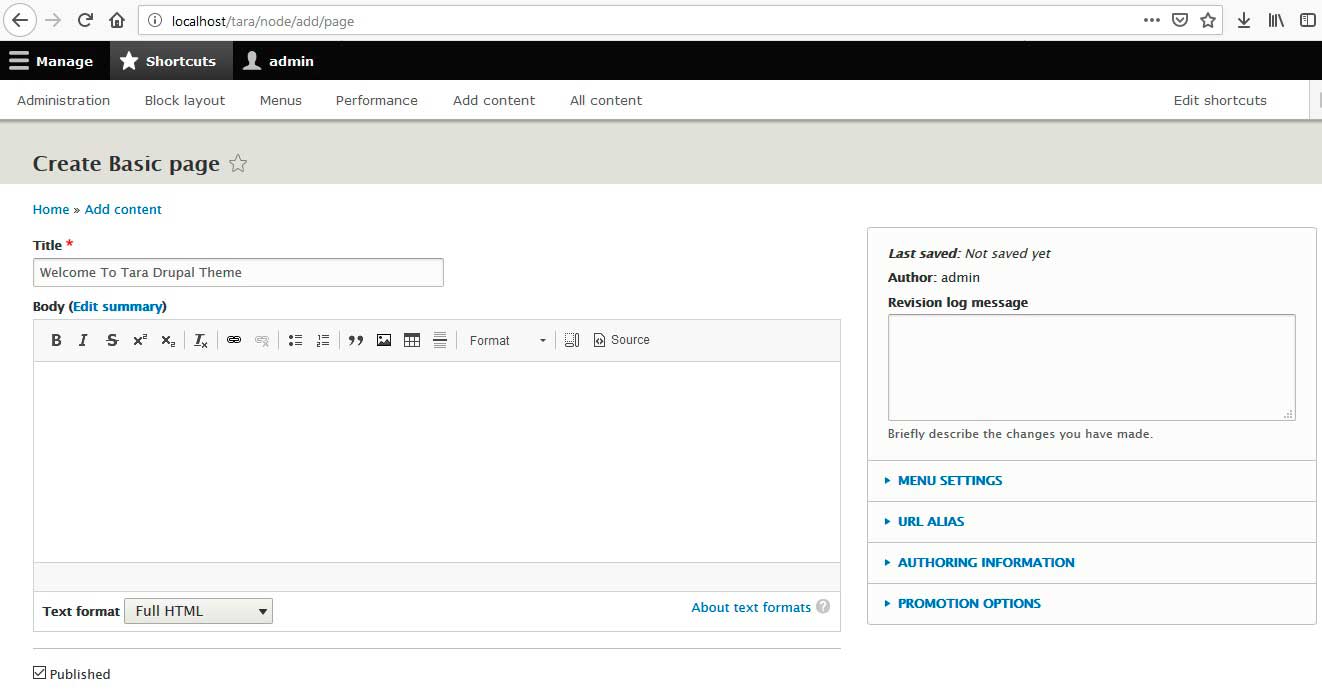The image size is (1322, 691).
Task: Toggle Bold formatting in editor toolbar
Action: click(x=56, y=340)
